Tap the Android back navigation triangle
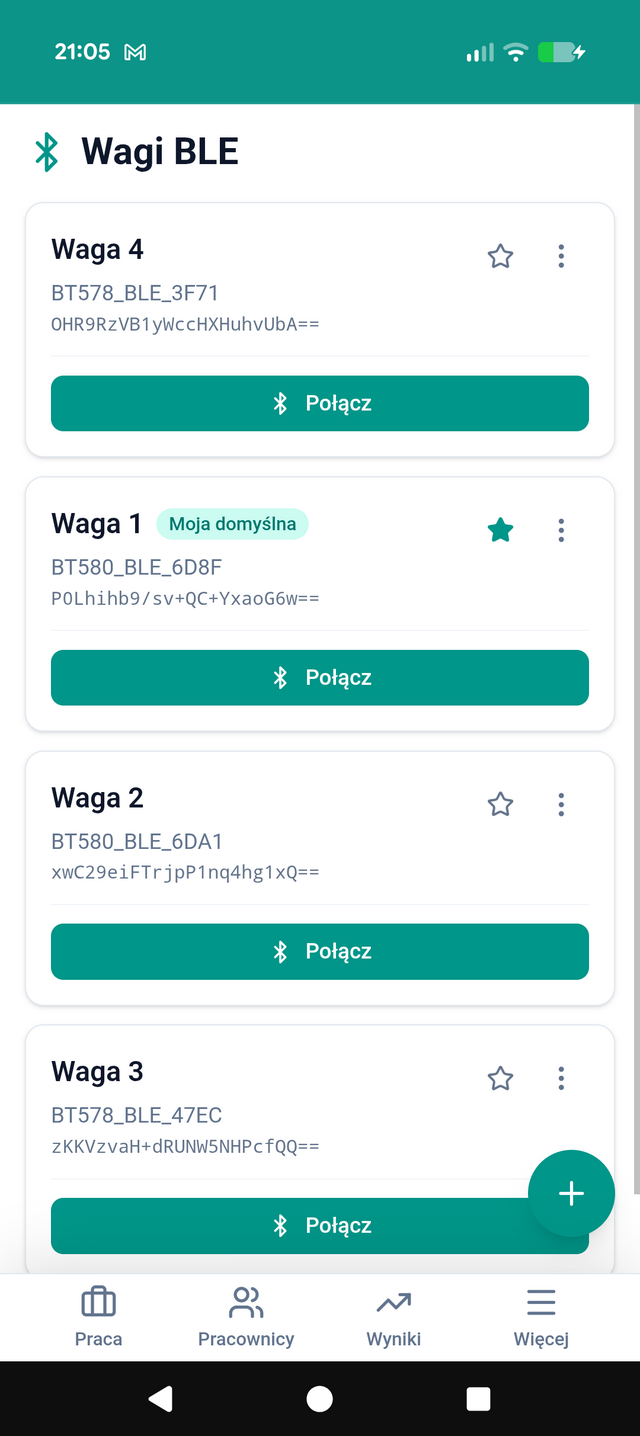This screenshot has width=640, height=1436. tap(160, 1398)
